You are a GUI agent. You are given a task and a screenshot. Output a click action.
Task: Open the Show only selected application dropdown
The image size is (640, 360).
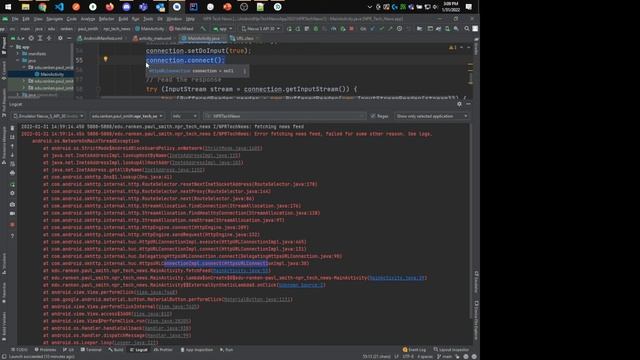pos(432,116)
